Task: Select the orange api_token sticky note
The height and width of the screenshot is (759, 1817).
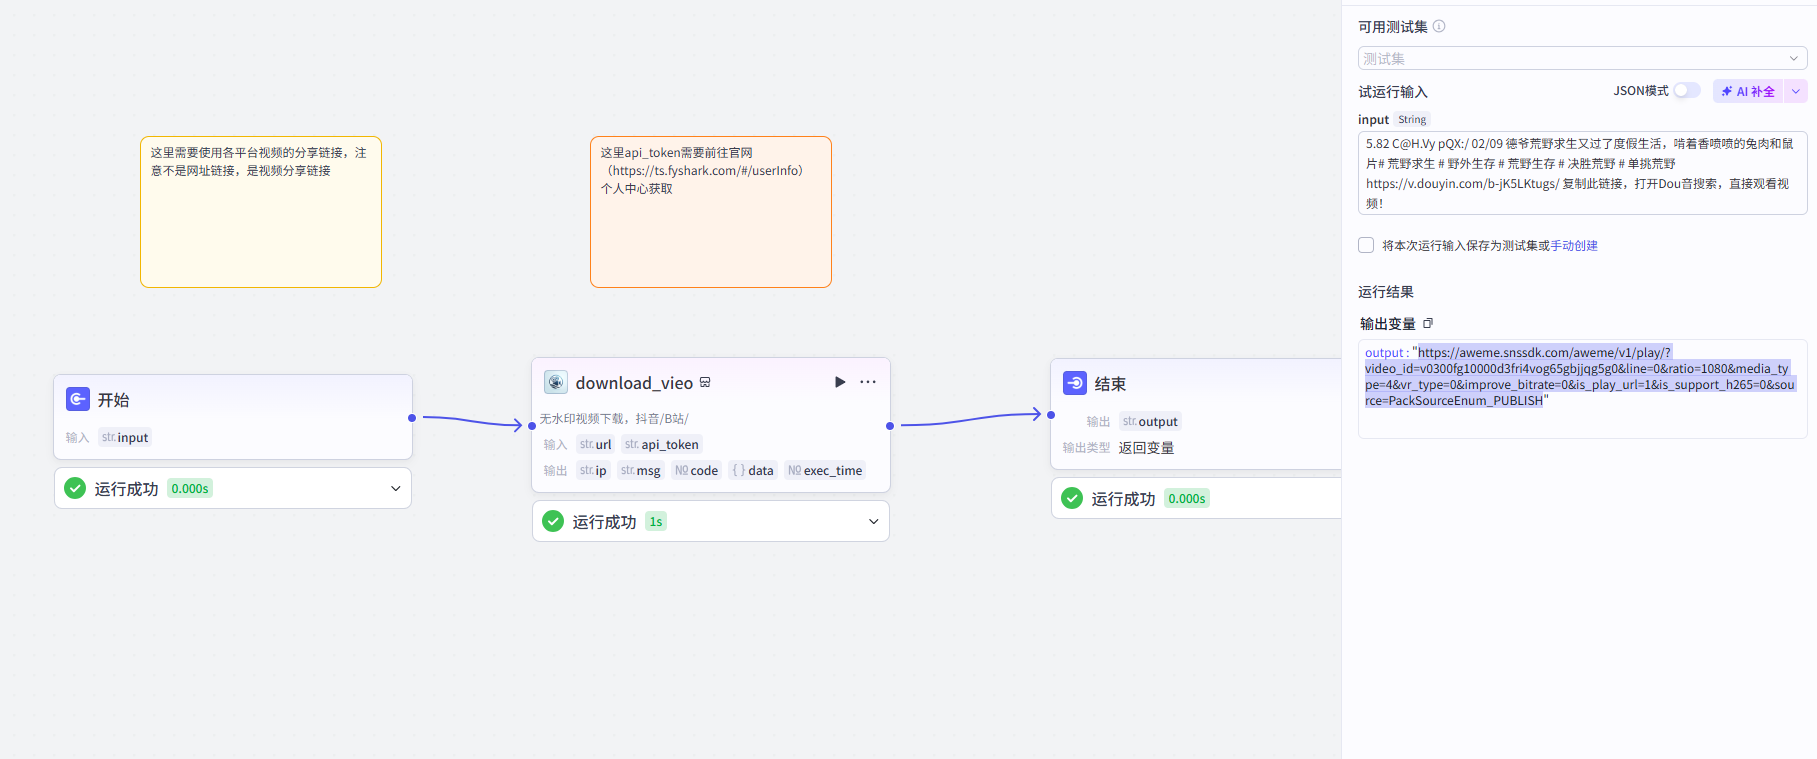Action: pyautogui.click(x=711, y=212)
